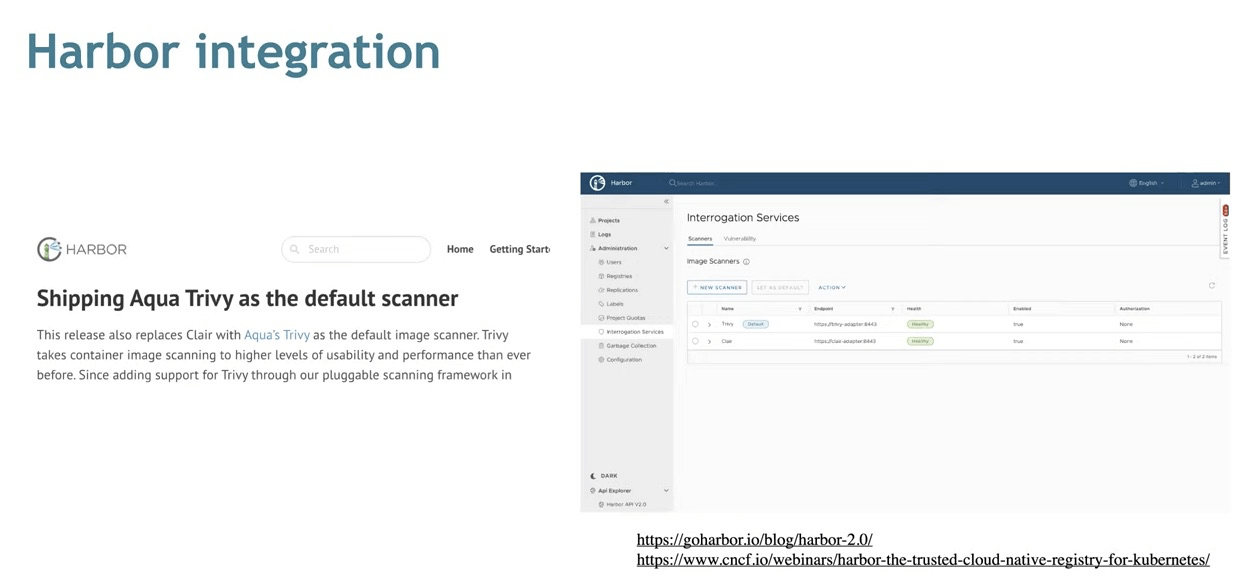Click the Healthy badge in Trivy row
The image size is (1246, 585).
[x=920, y=324]
